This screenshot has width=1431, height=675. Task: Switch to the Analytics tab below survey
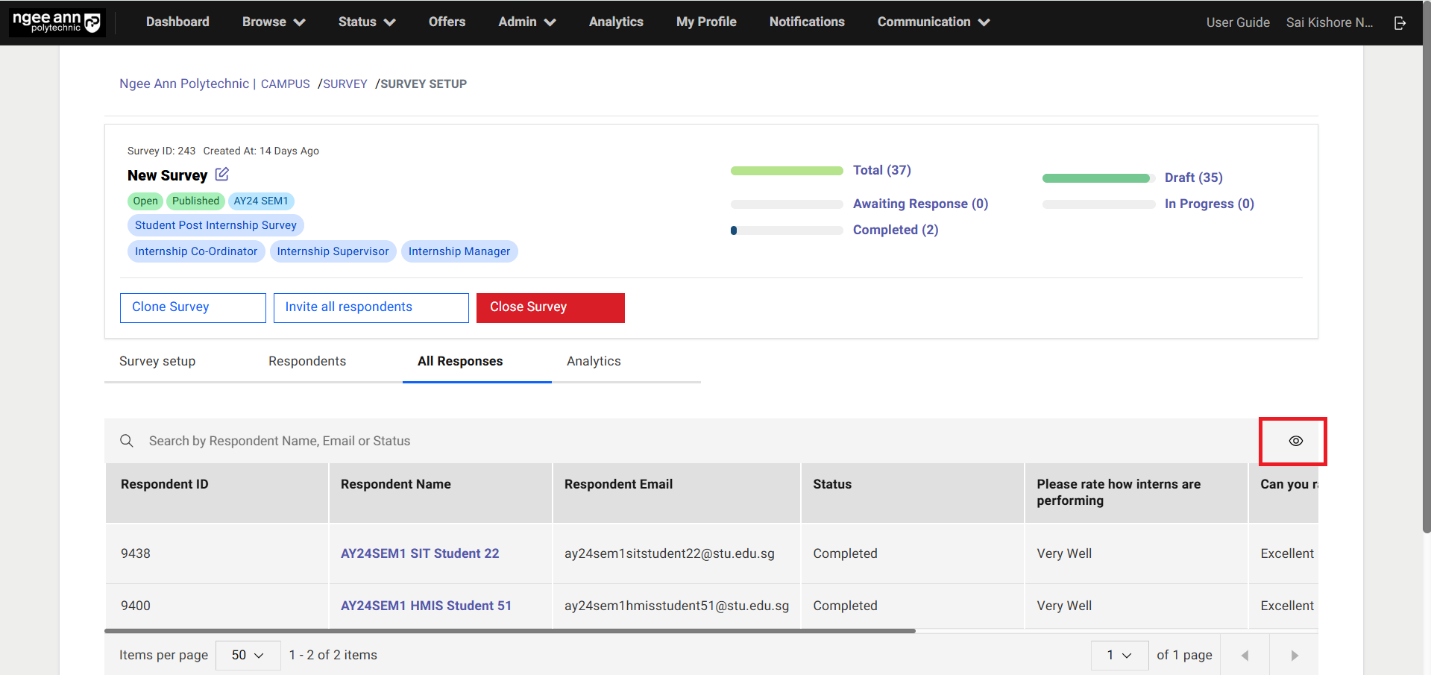(x=593, y=361)
